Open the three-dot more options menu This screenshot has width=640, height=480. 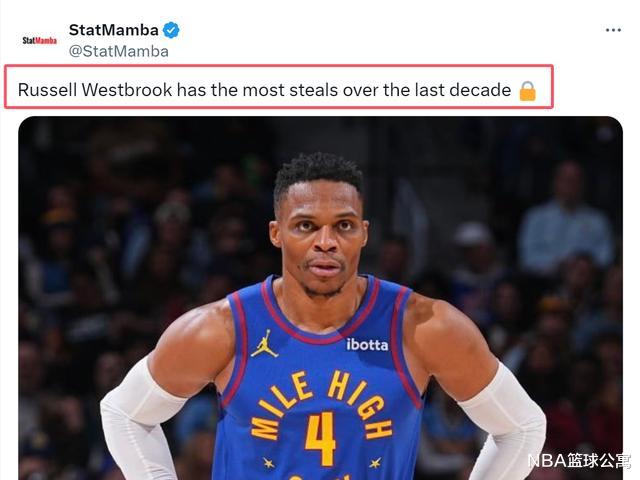click(613, 30)
